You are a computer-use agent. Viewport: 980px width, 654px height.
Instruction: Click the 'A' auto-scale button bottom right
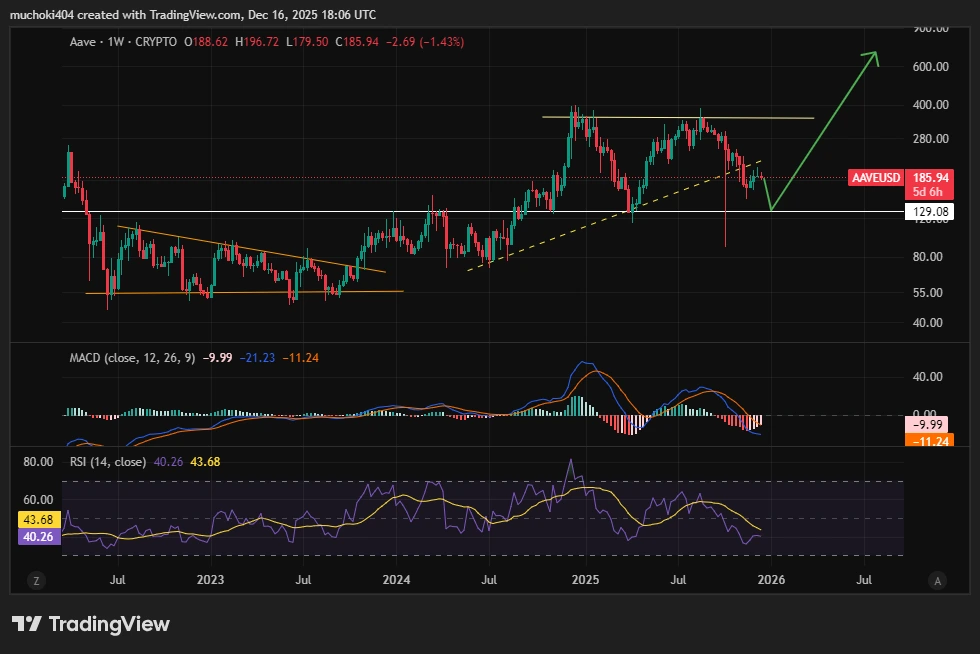click(937, 579)
